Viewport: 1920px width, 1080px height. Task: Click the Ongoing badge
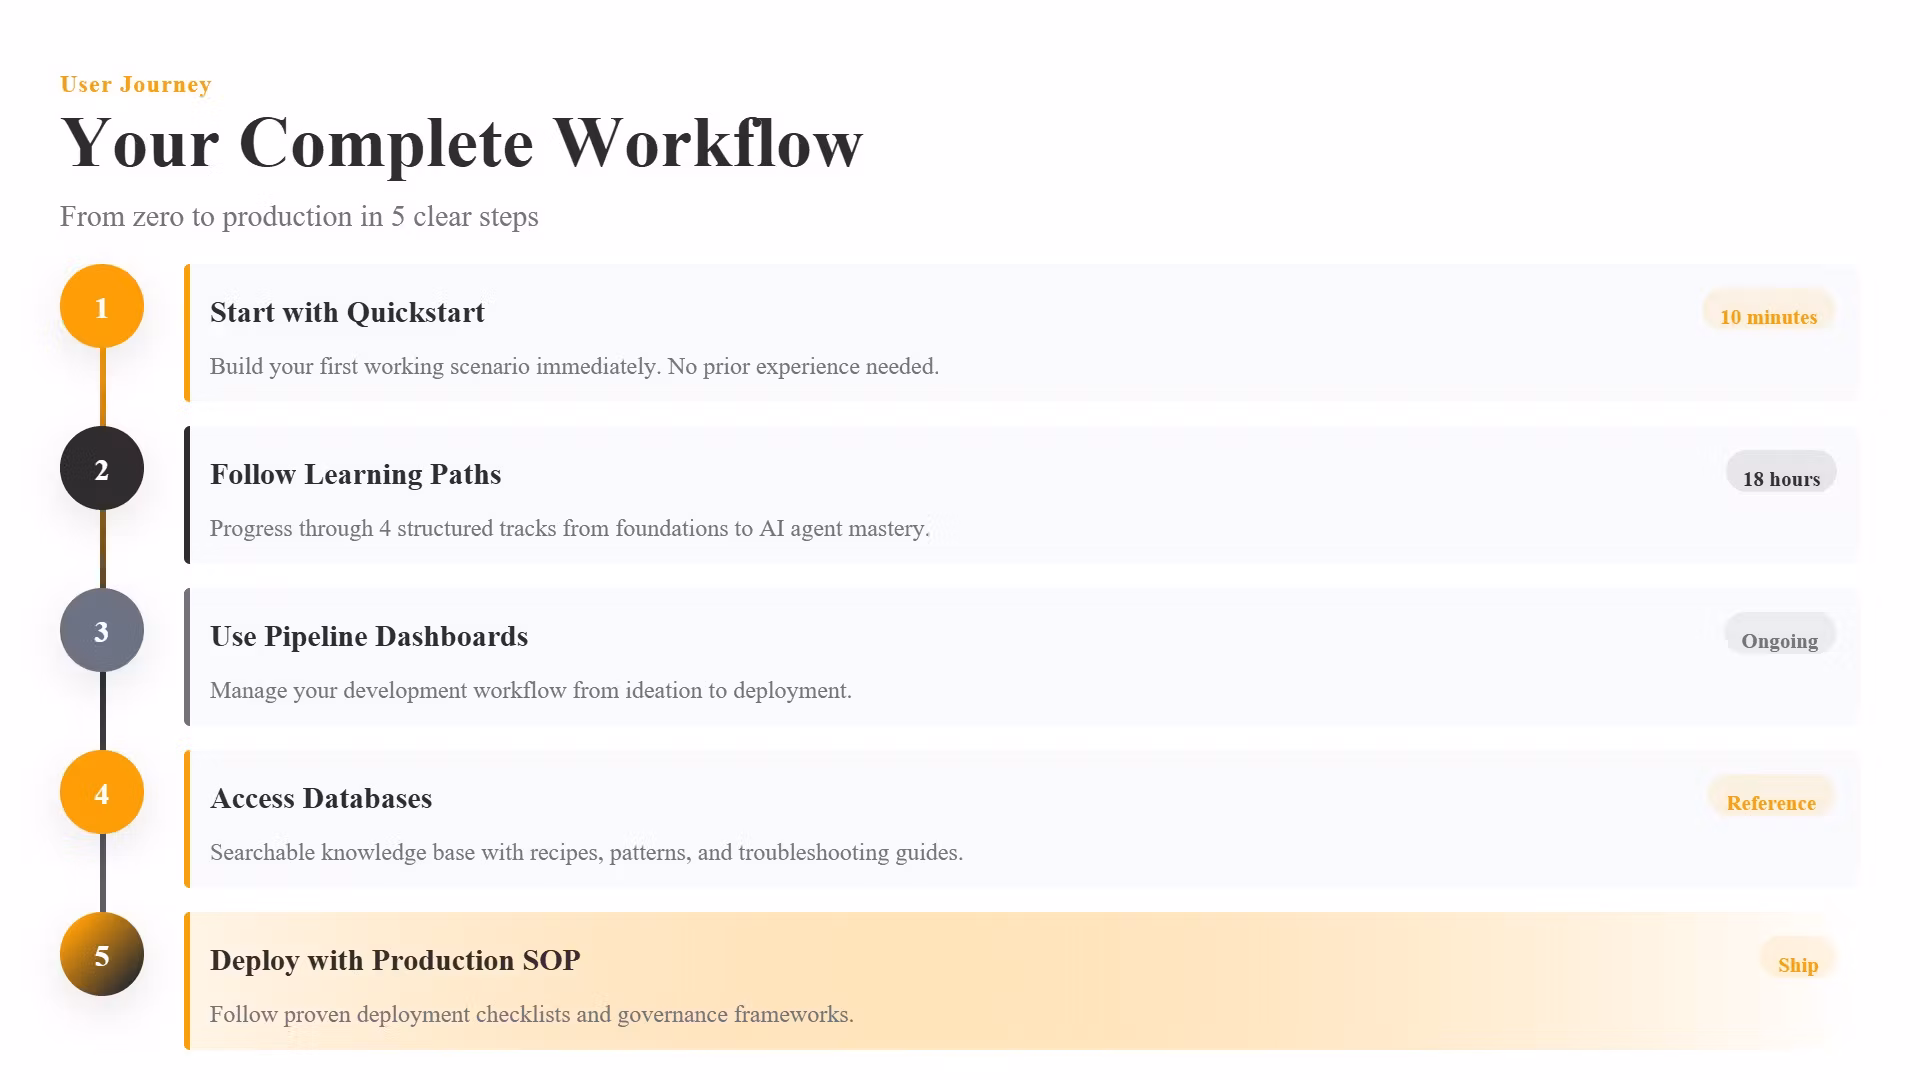coord(1780,636)
